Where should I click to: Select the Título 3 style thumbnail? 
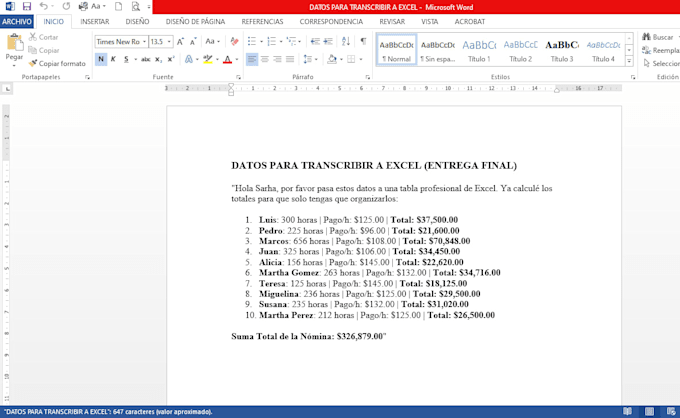tap(562, 50)
